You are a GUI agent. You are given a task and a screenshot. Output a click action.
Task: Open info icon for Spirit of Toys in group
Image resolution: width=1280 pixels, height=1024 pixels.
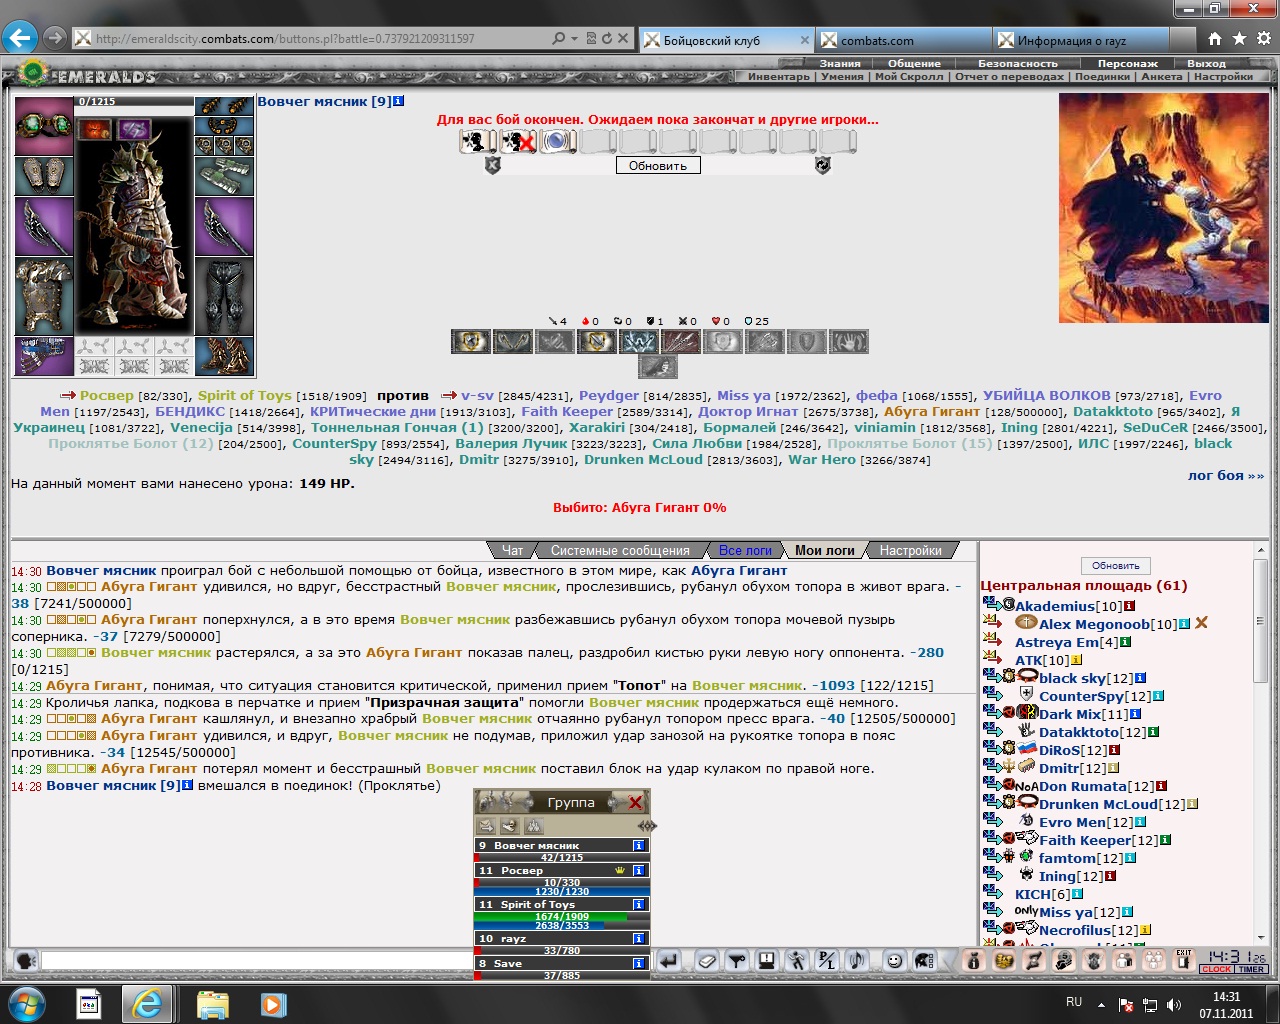point(638,904)
